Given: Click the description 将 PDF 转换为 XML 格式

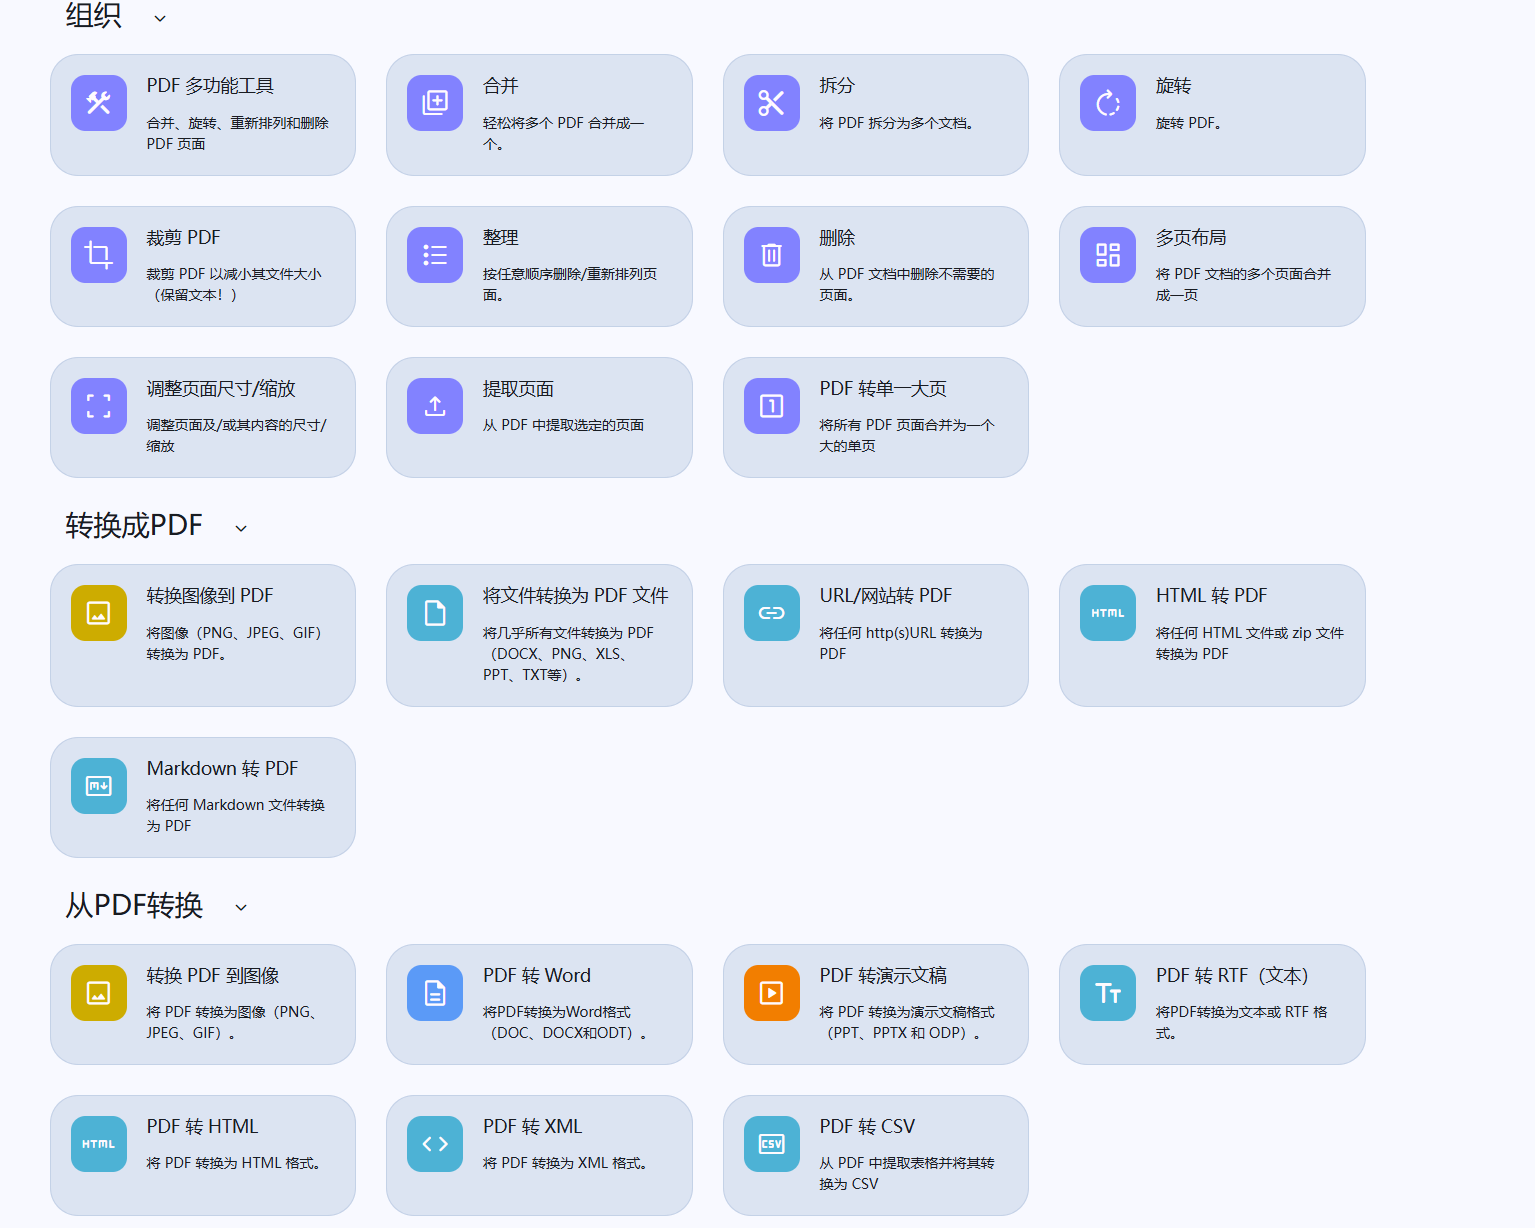Looking at the screenshot, I should pos(565,1163).
